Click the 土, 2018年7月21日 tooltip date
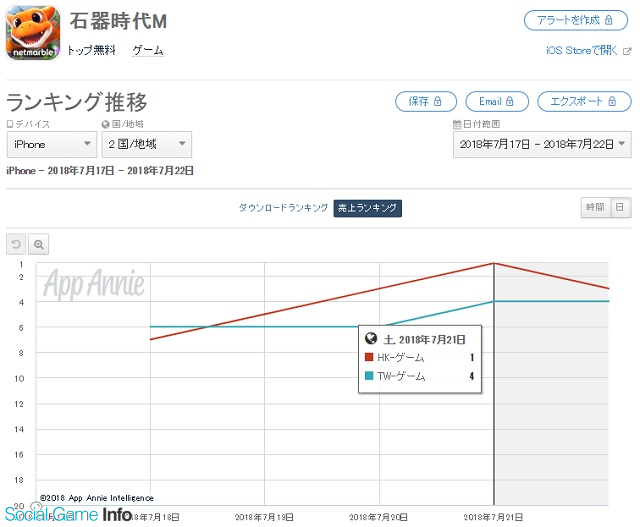The width and height of the screenshot is (640, 527). click(x=424, y=340)
